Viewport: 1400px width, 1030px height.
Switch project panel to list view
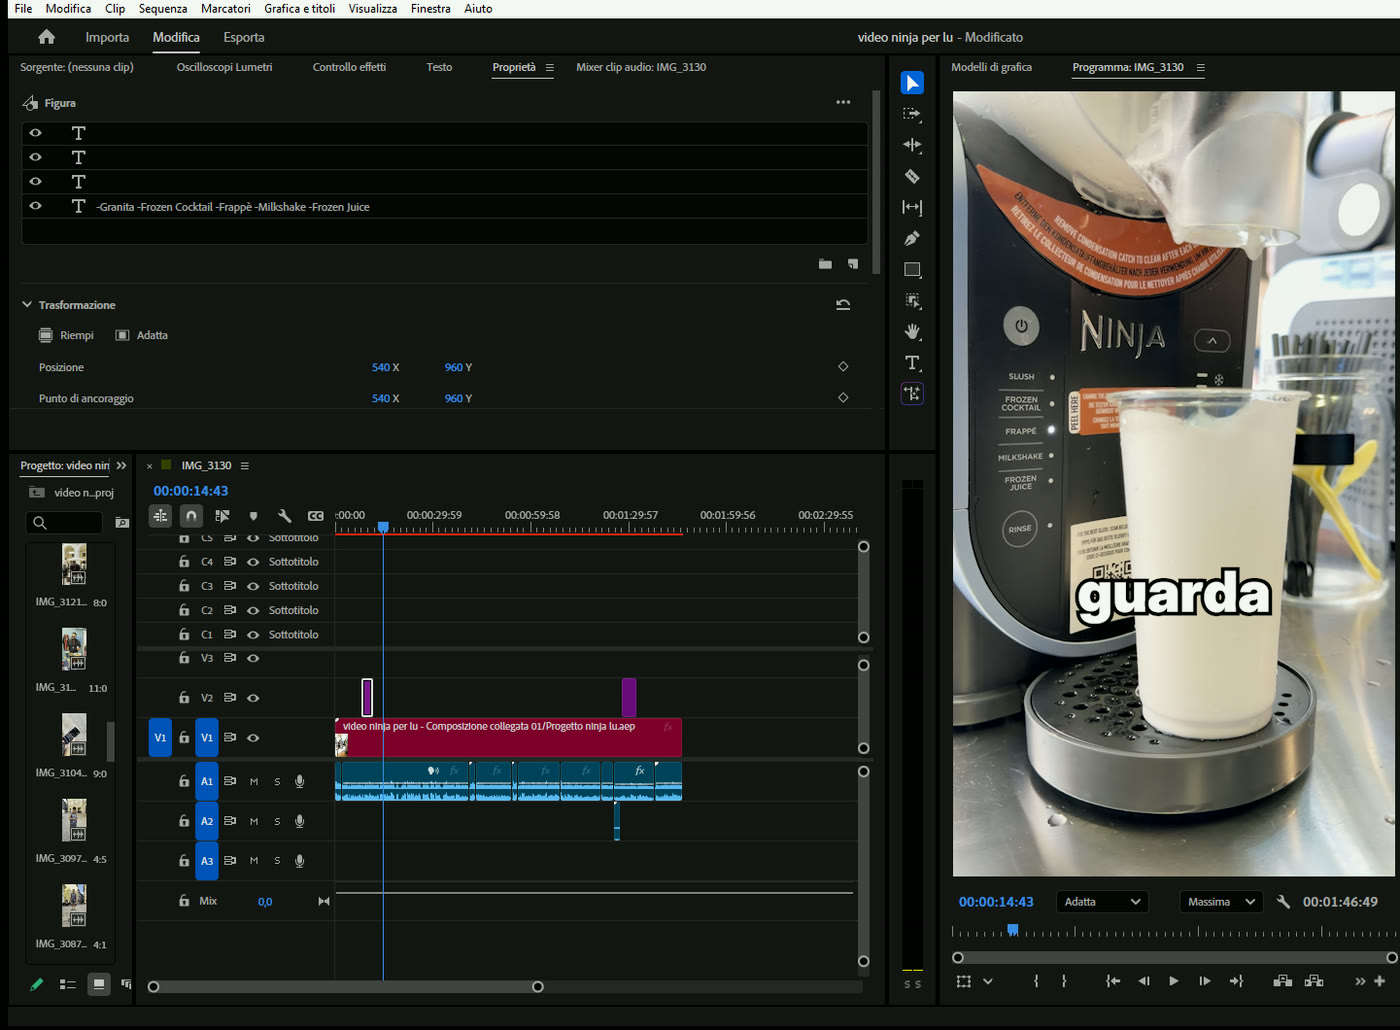tap(67, 984)
